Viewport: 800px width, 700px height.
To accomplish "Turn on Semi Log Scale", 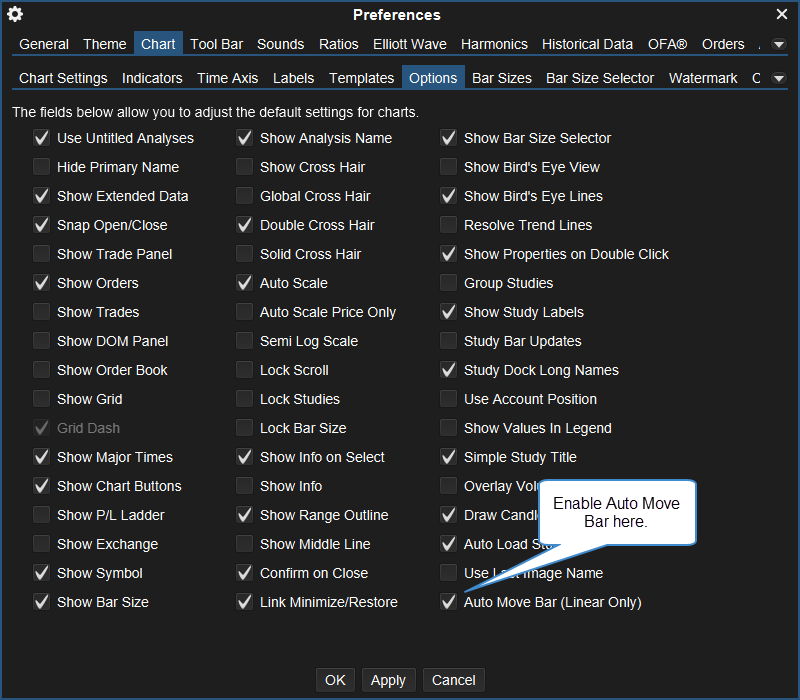I will coord(244,341).
